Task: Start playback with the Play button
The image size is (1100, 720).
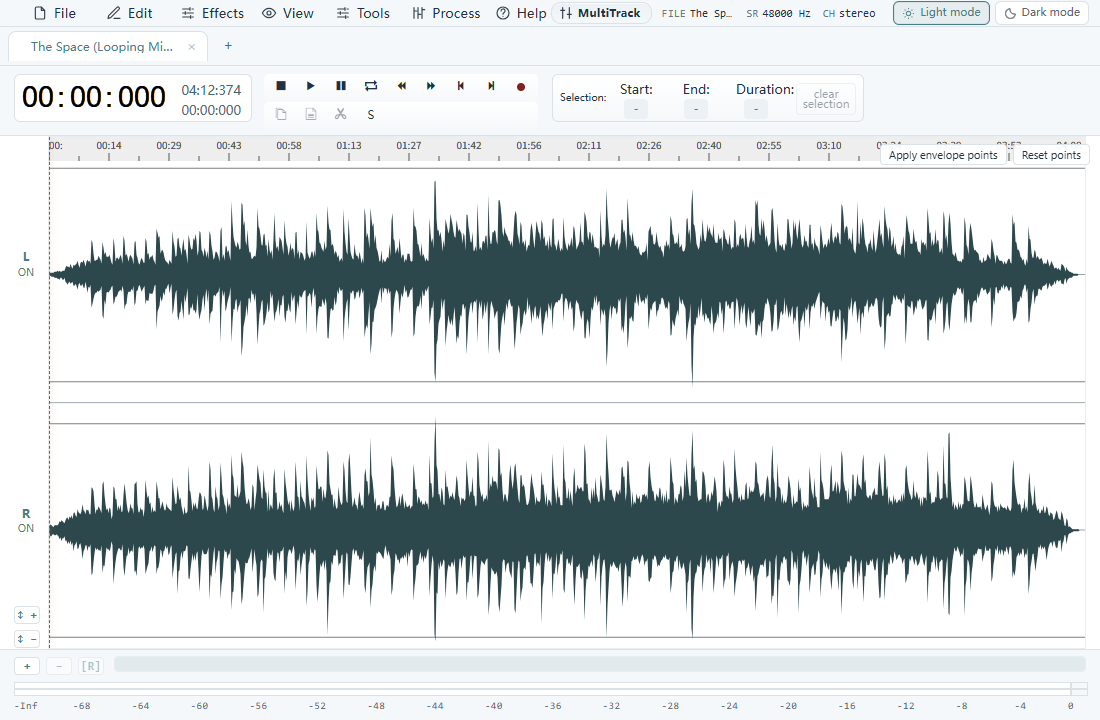Action: click(x=311, y=86)
